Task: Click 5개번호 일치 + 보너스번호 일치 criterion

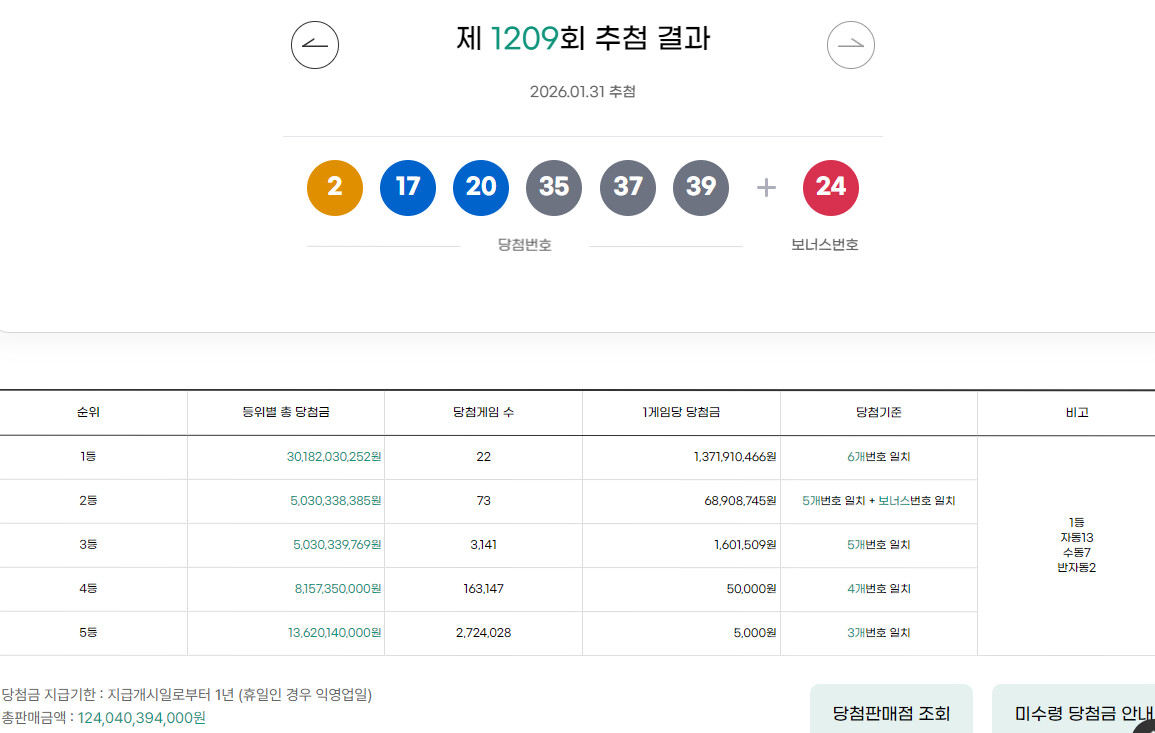Action: pos(879,501)
